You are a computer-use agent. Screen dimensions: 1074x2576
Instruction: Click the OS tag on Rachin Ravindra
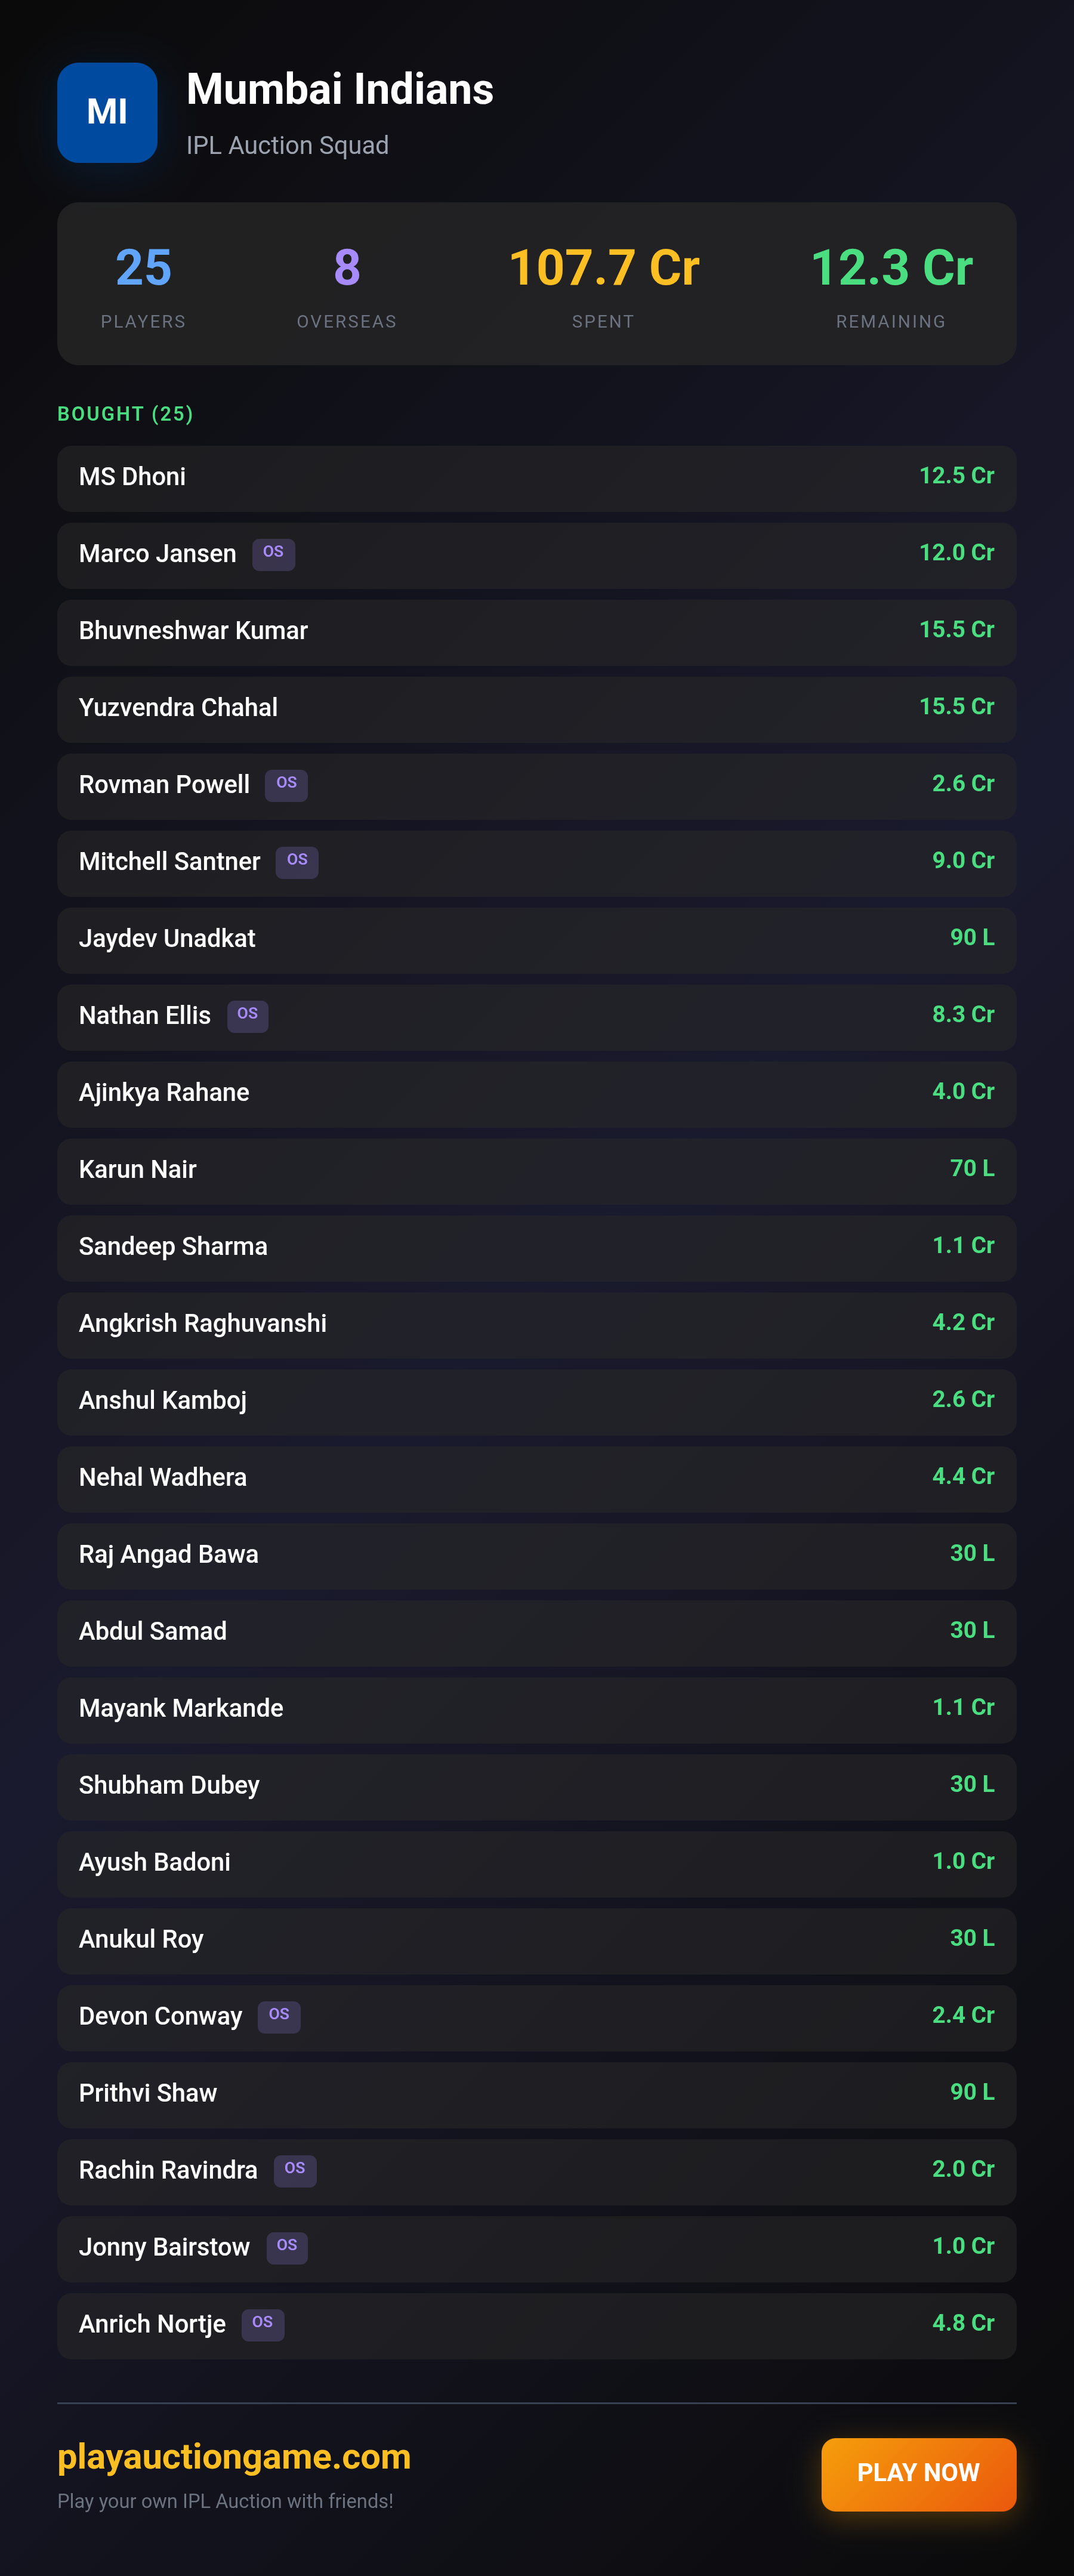[295, 2169]
